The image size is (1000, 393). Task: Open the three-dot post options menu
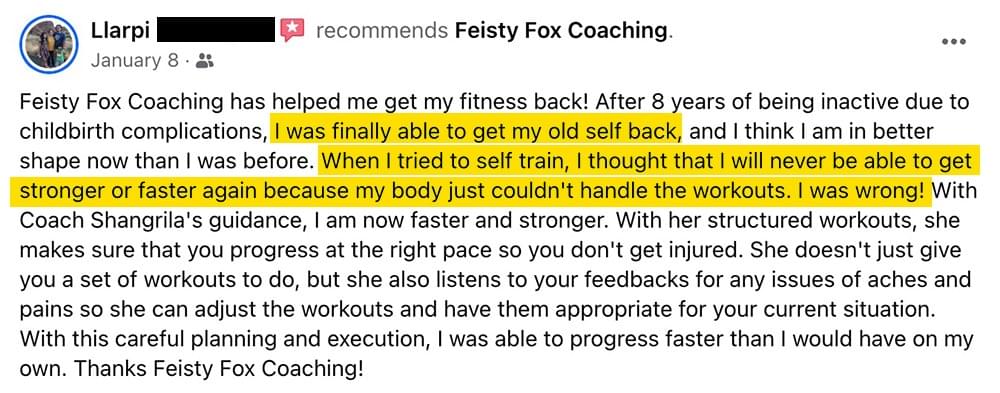pos(953,41)
